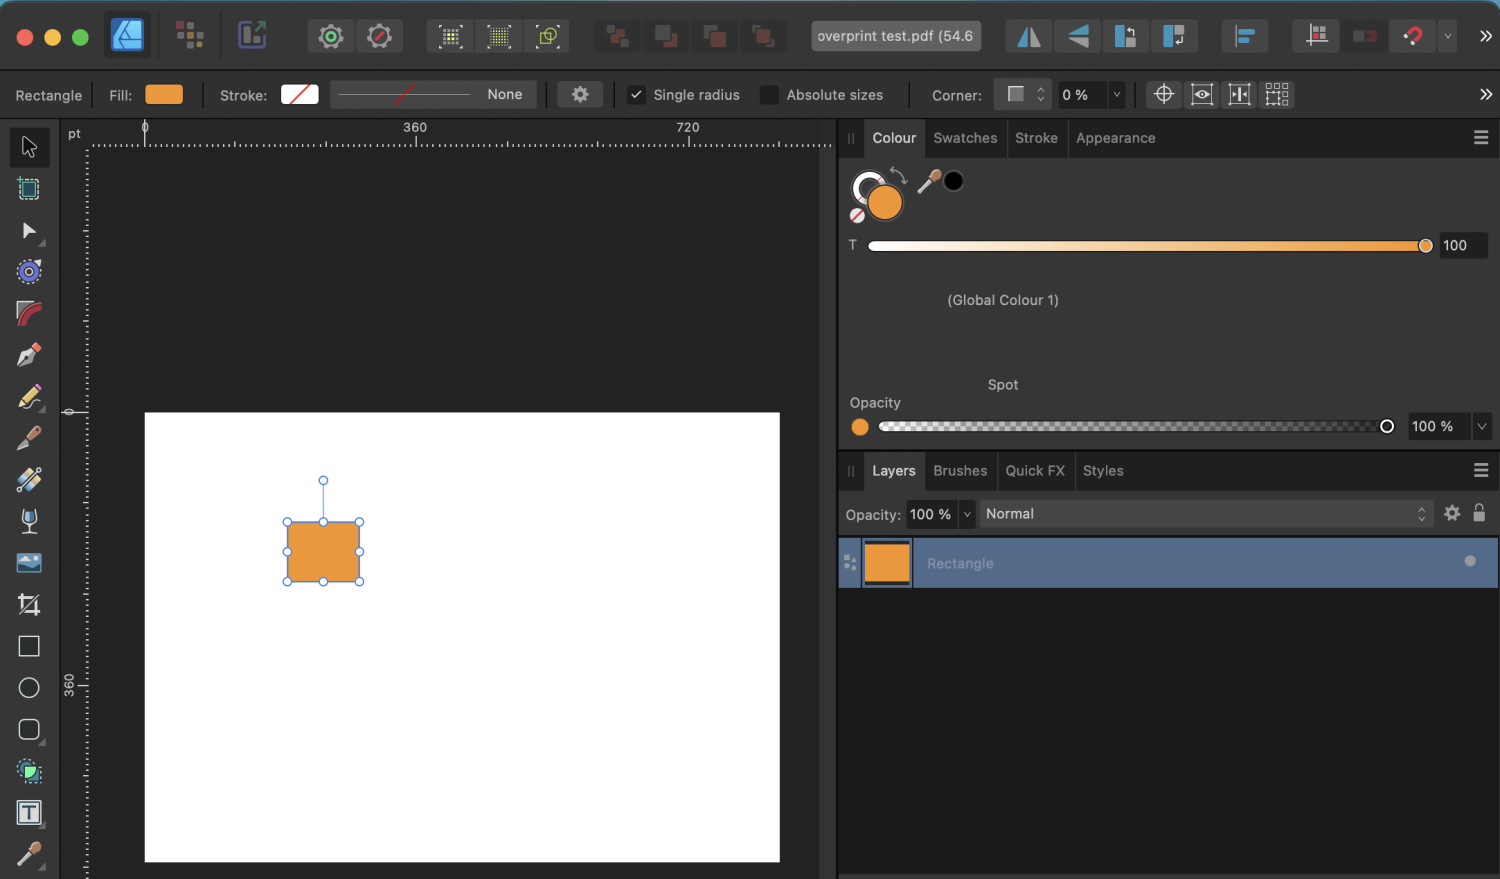Select the Crop tool
The width and height of the screenshot is (1500, 879).
[29, 604]
